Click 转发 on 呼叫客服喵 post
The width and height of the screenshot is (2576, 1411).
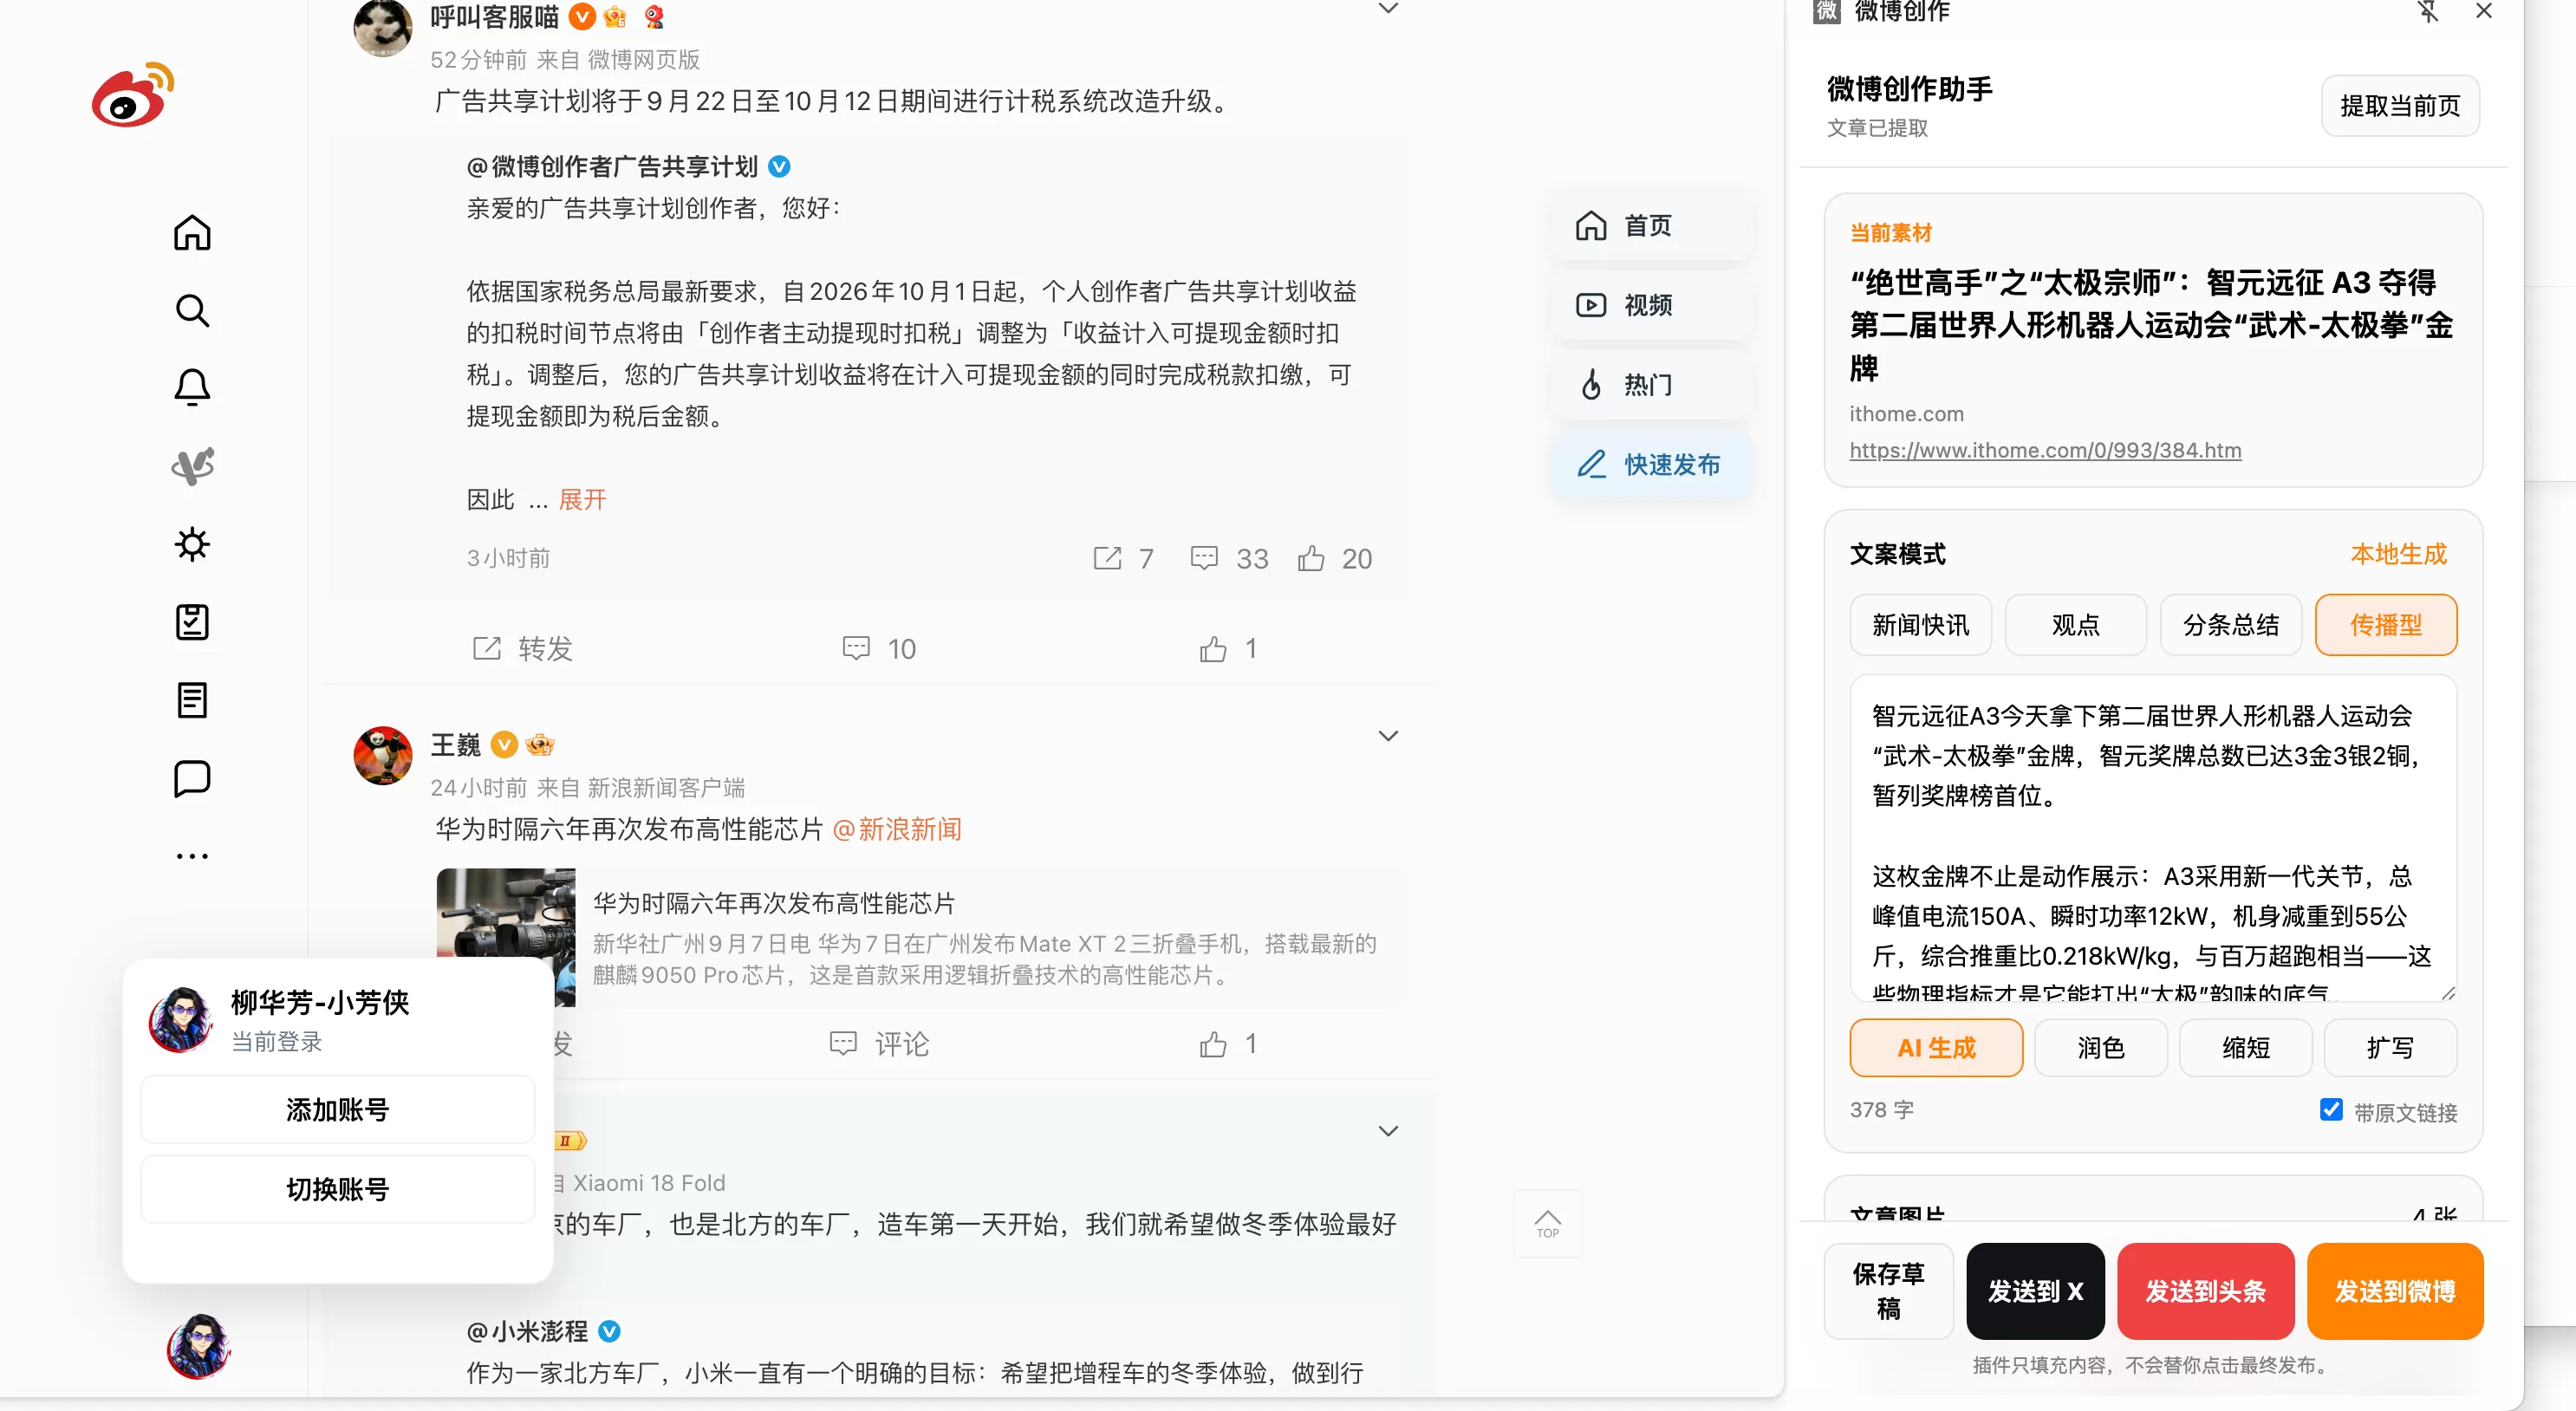tap(522, 648)
